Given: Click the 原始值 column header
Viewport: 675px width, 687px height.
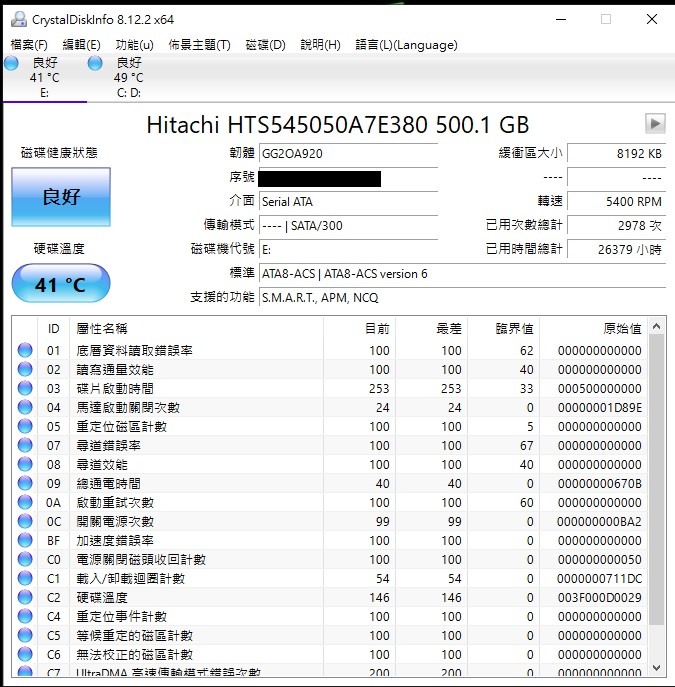Looking at the screenshot, I should click(593, 329).
